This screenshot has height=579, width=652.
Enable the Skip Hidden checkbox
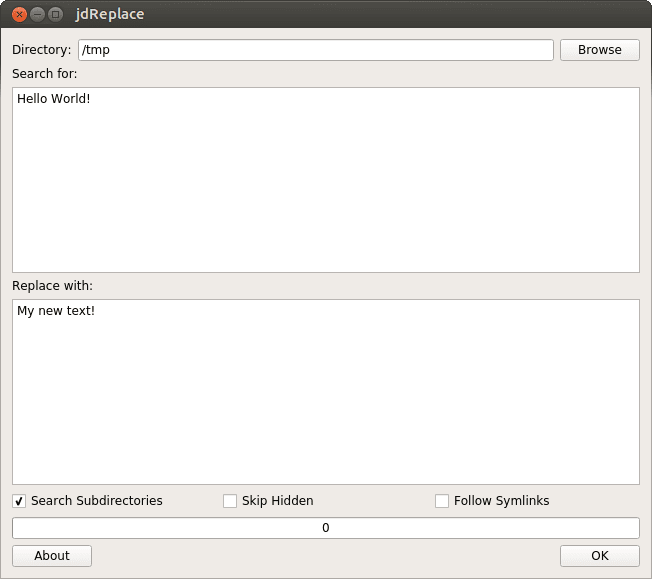(x=230, y=501)
